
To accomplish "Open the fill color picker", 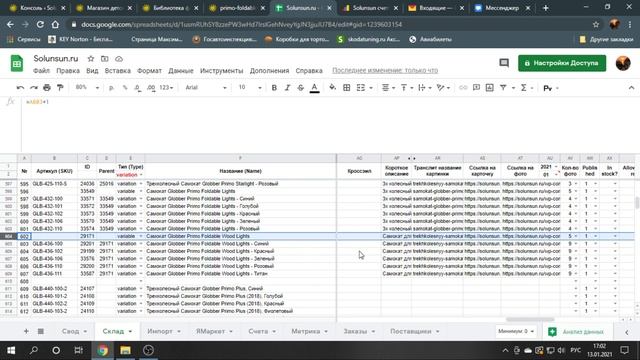I will point(333,88).
